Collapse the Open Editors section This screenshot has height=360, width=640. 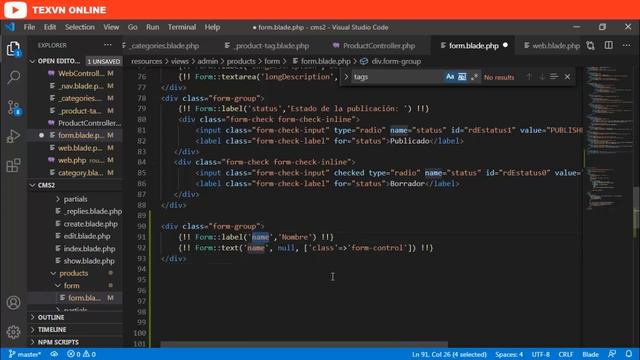pos(32,61)
